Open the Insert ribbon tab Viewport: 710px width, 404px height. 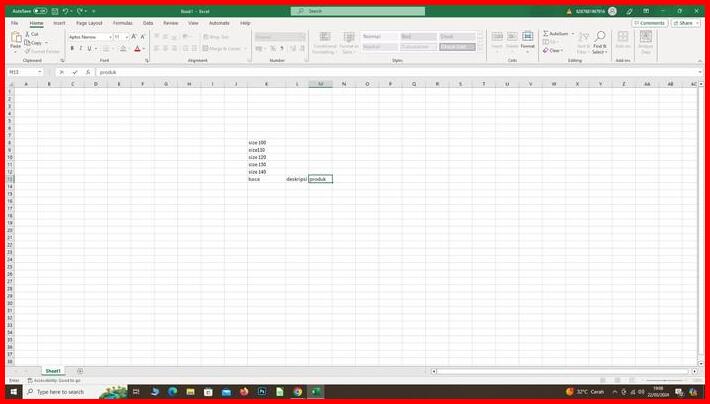coord(59,22)
